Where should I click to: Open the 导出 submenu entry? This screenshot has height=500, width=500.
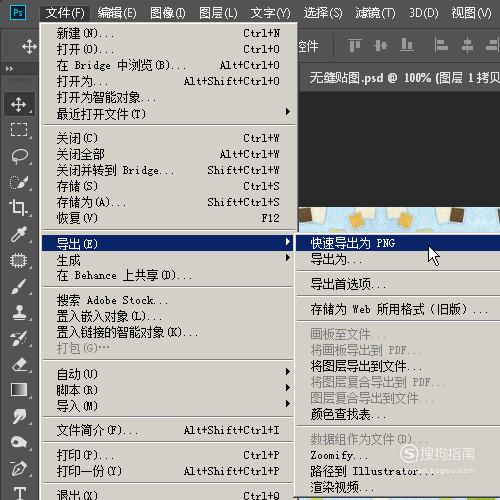pyautogui.click(x=169, y=243)
